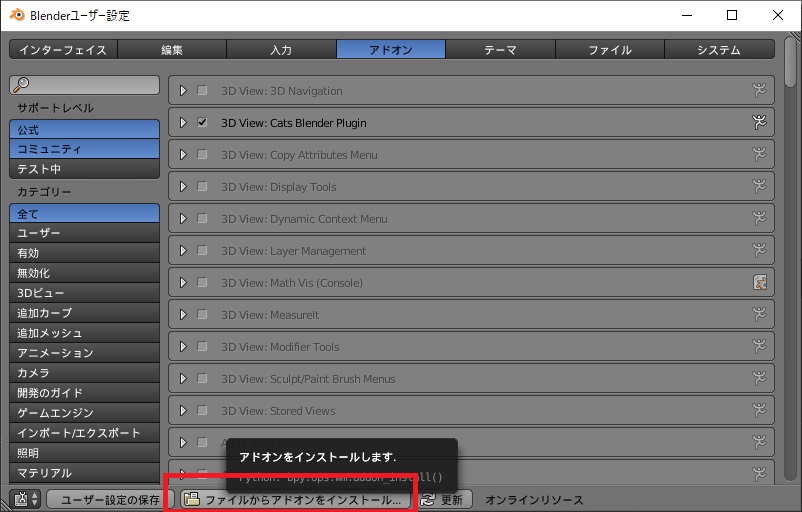Viewport: 802px width, 512px height.
Task: Expand 3D Navigation addon details
Action: [x=183, y=91]
